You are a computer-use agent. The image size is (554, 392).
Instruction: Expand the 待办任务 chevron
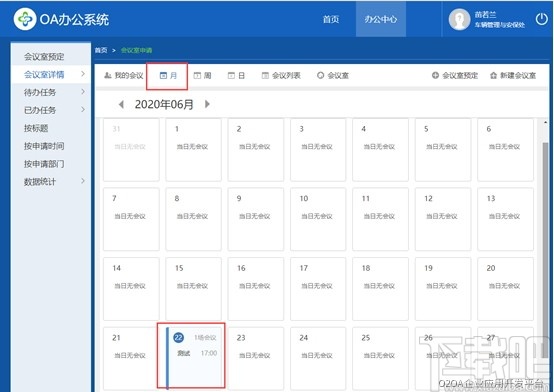pyautogui.click(x=83, y=92)
